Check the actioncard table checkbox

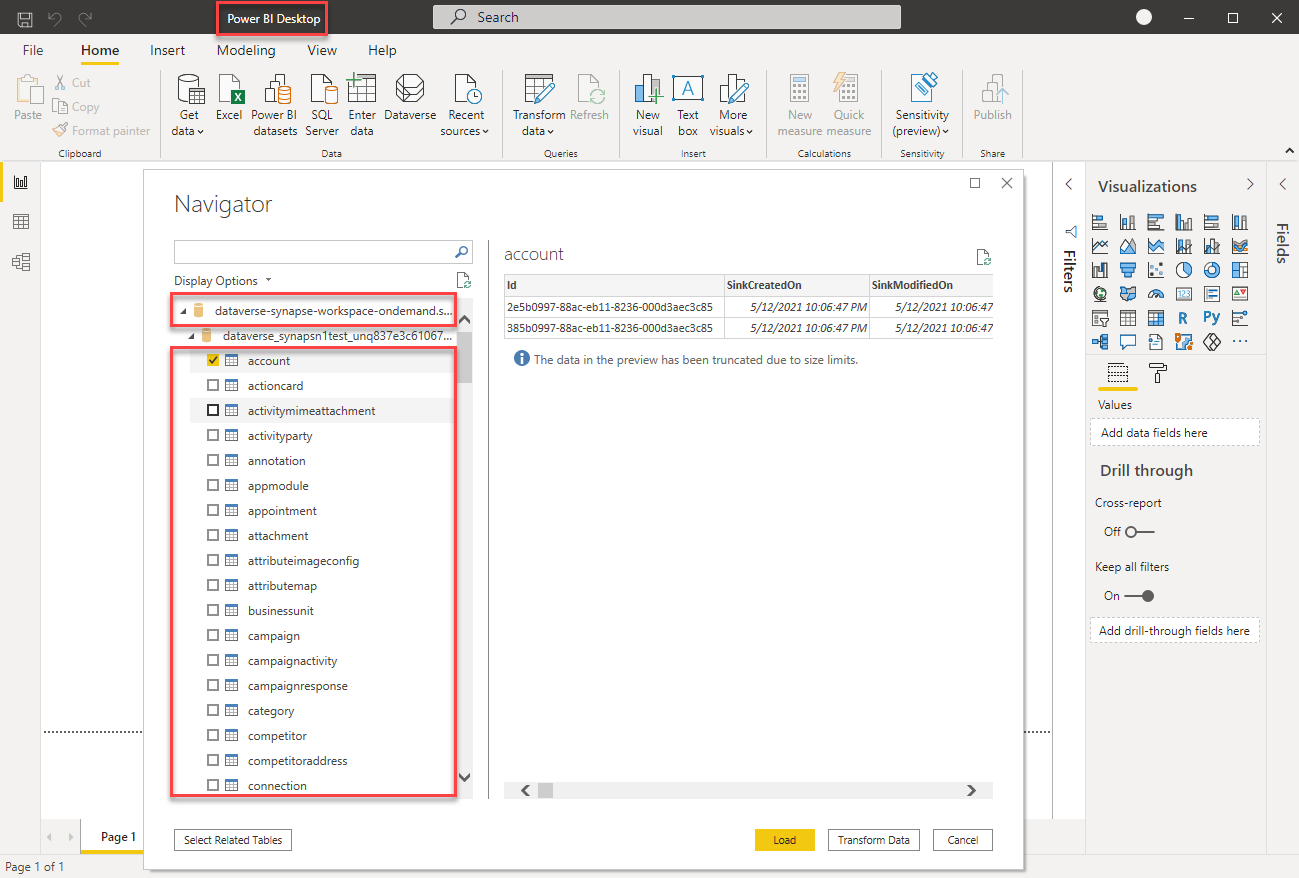pyautogui.click(x=211, y=385)
